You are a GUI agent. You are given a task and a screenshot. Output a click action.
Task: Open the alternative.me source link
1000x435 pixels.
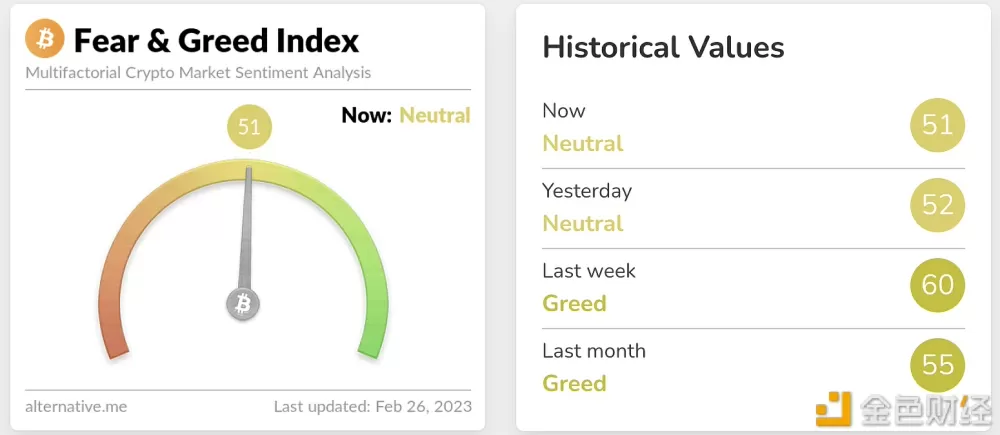76,406
